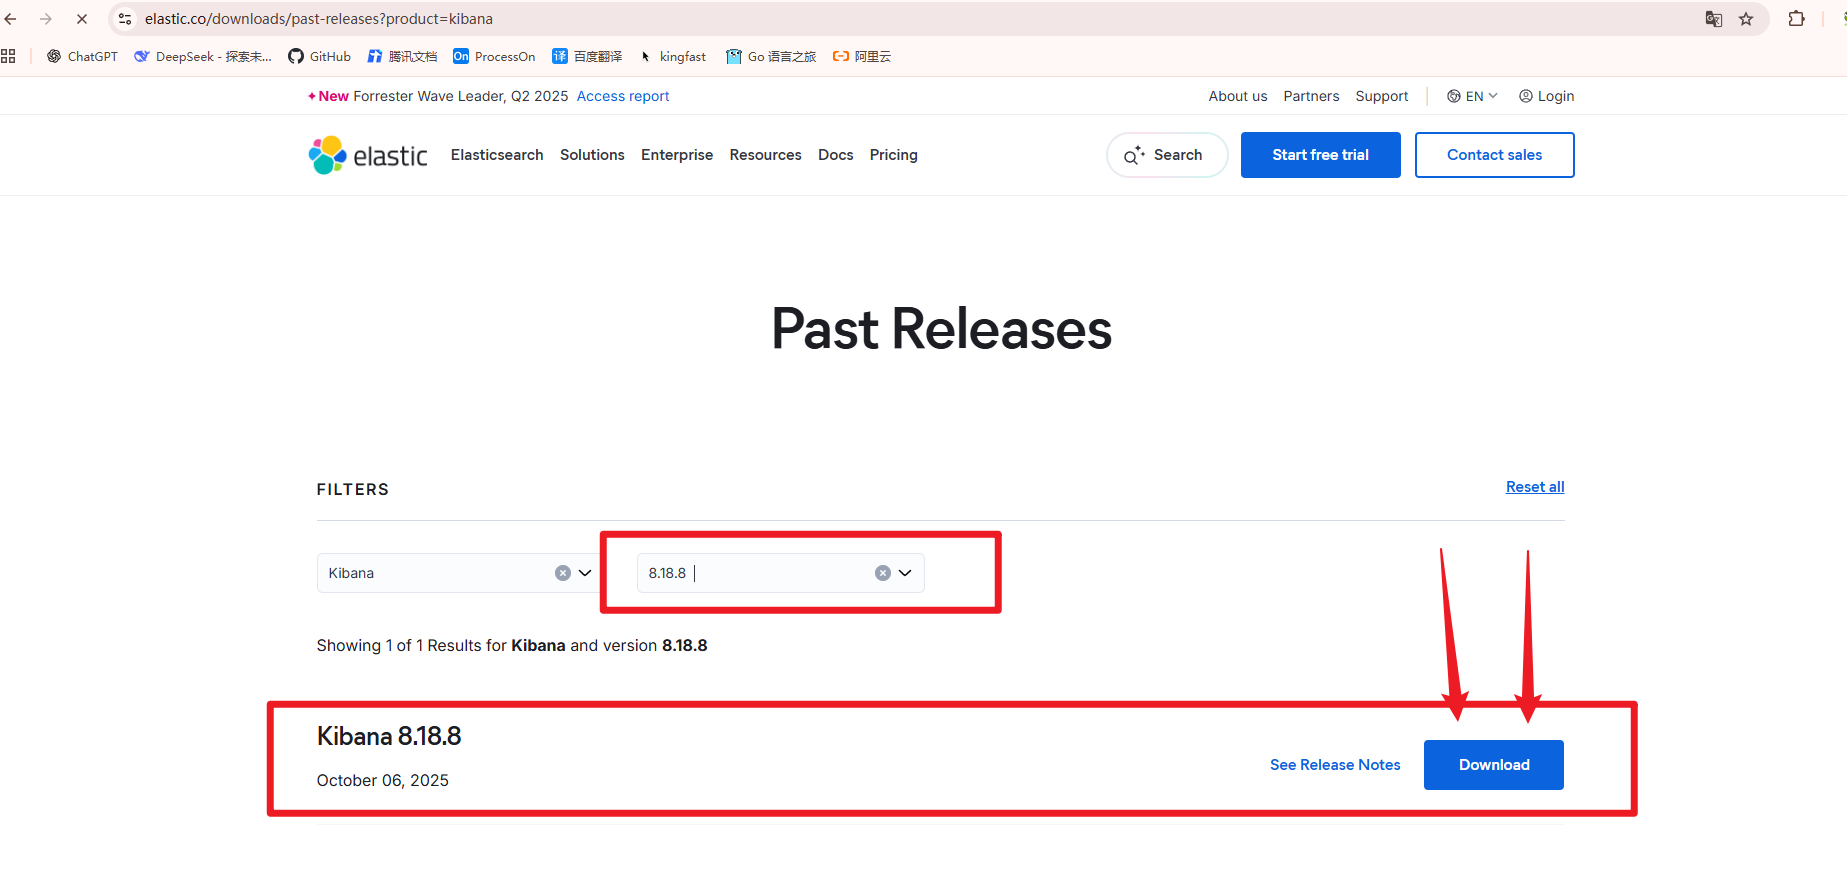Open the GitHub bookmark

pos(319,57)
